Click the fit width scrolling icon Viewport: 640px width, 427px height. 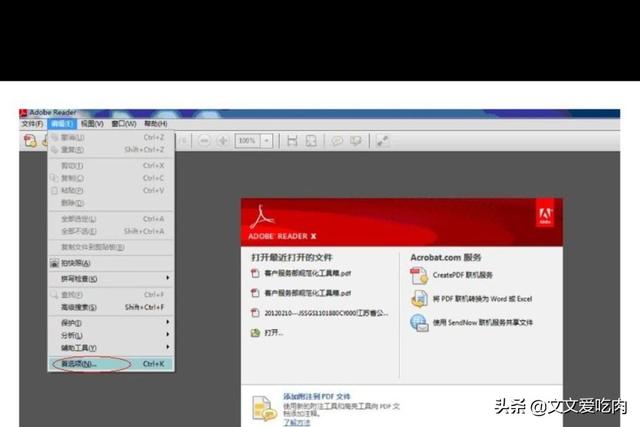point(292,141)
